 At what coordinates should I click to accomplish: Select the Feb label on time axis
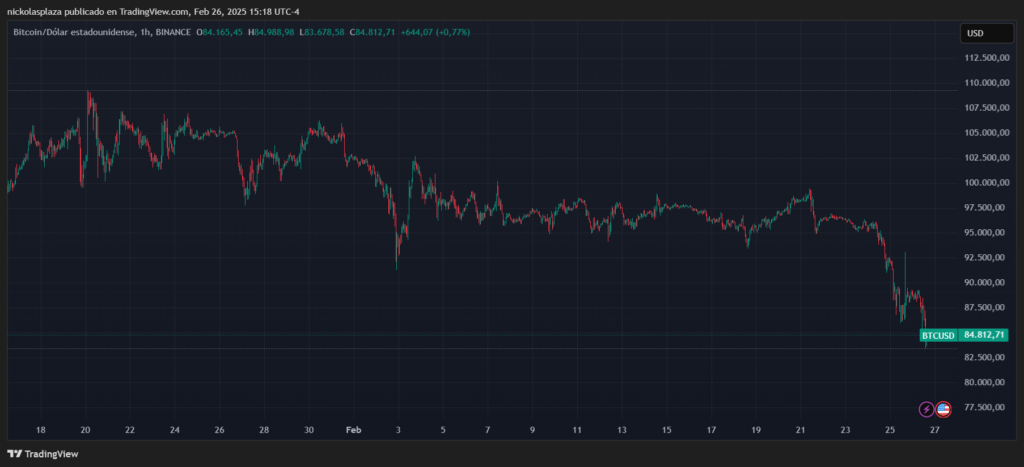click(x=352, y=430)
